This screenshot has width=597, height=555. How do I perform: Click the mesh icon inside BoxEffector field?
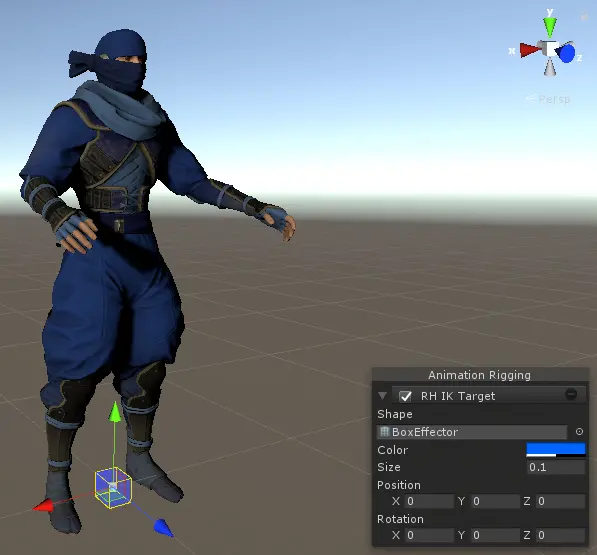(x=385, y=432)
